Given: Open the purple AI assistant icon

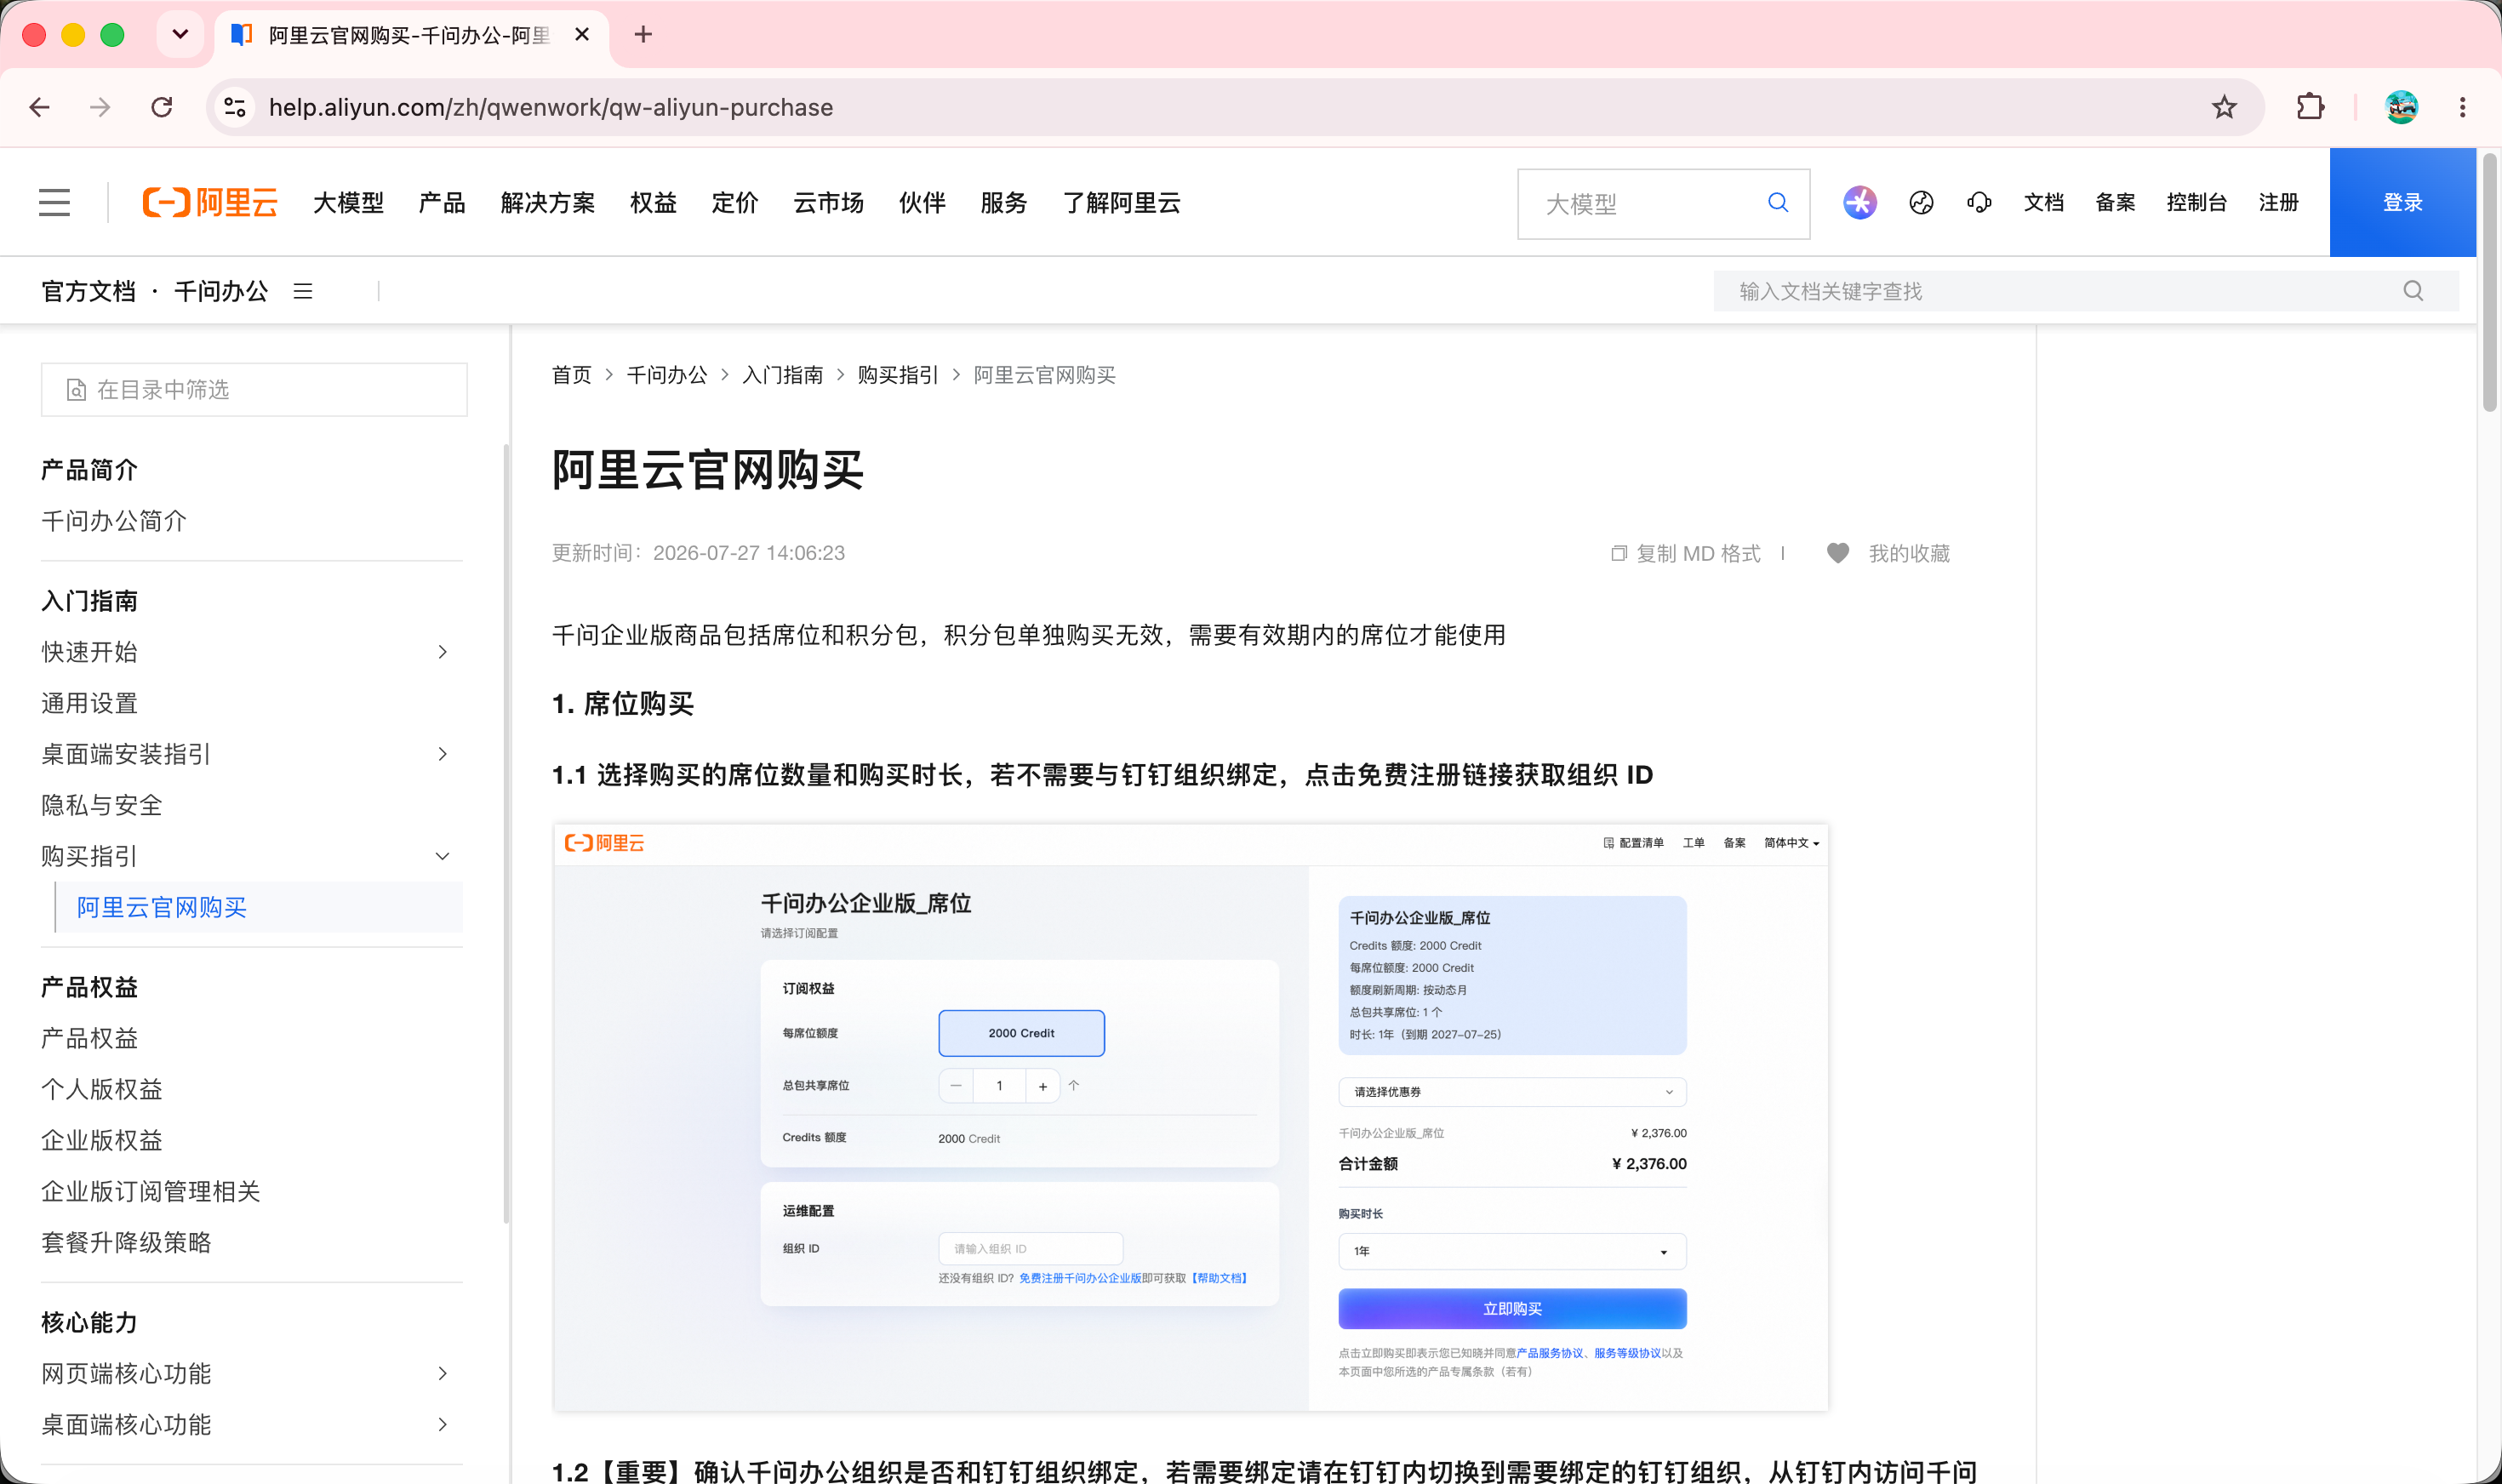Looking at the screenshot, I should click(x=1859, y=203).
